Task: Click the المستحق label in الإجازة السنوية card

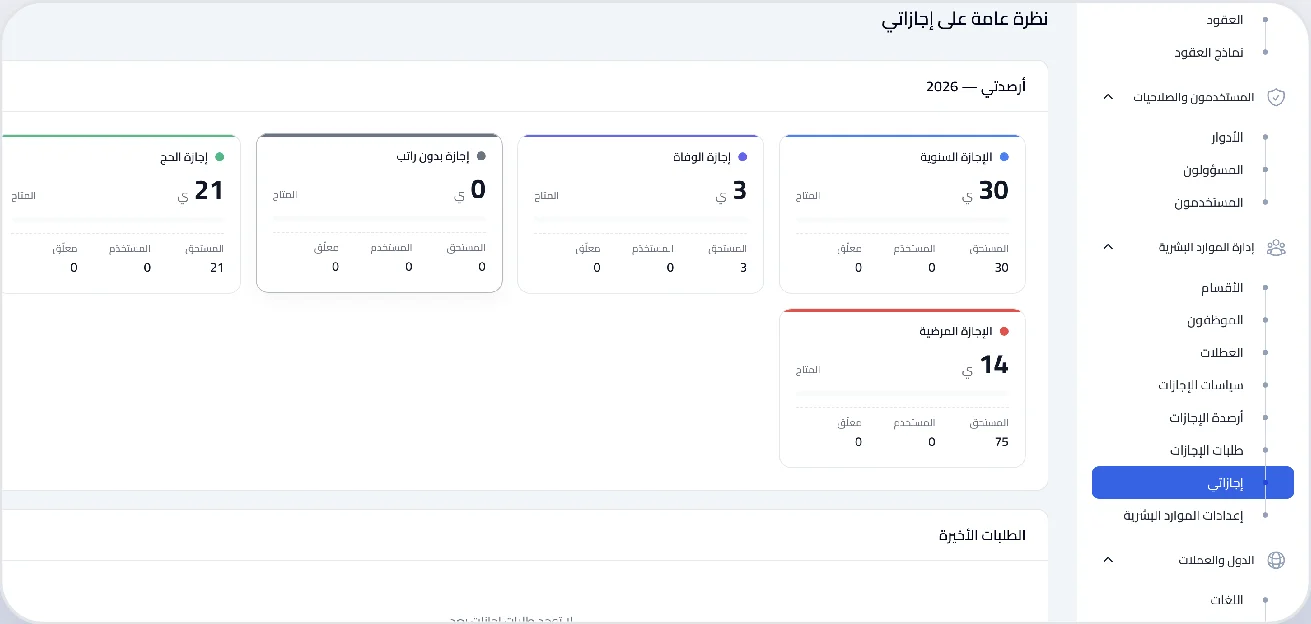Action: (990, 248)
